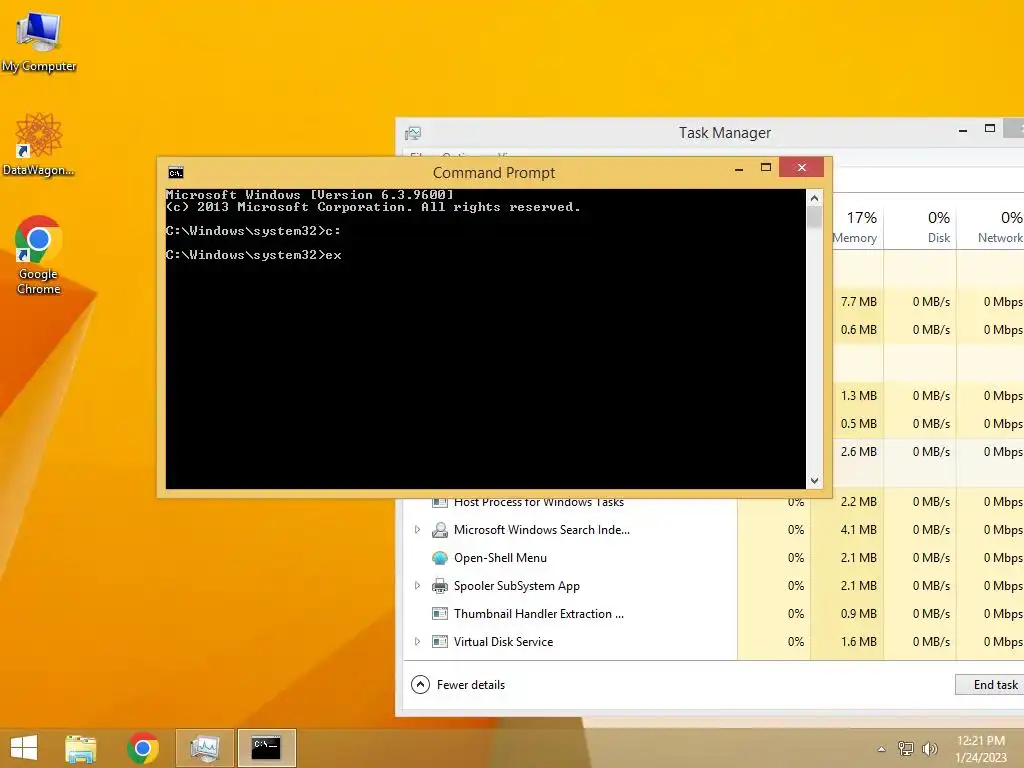Open the DataWagon desktop shortcut
The image size is (1024, 768).
[x=39, y=144]
